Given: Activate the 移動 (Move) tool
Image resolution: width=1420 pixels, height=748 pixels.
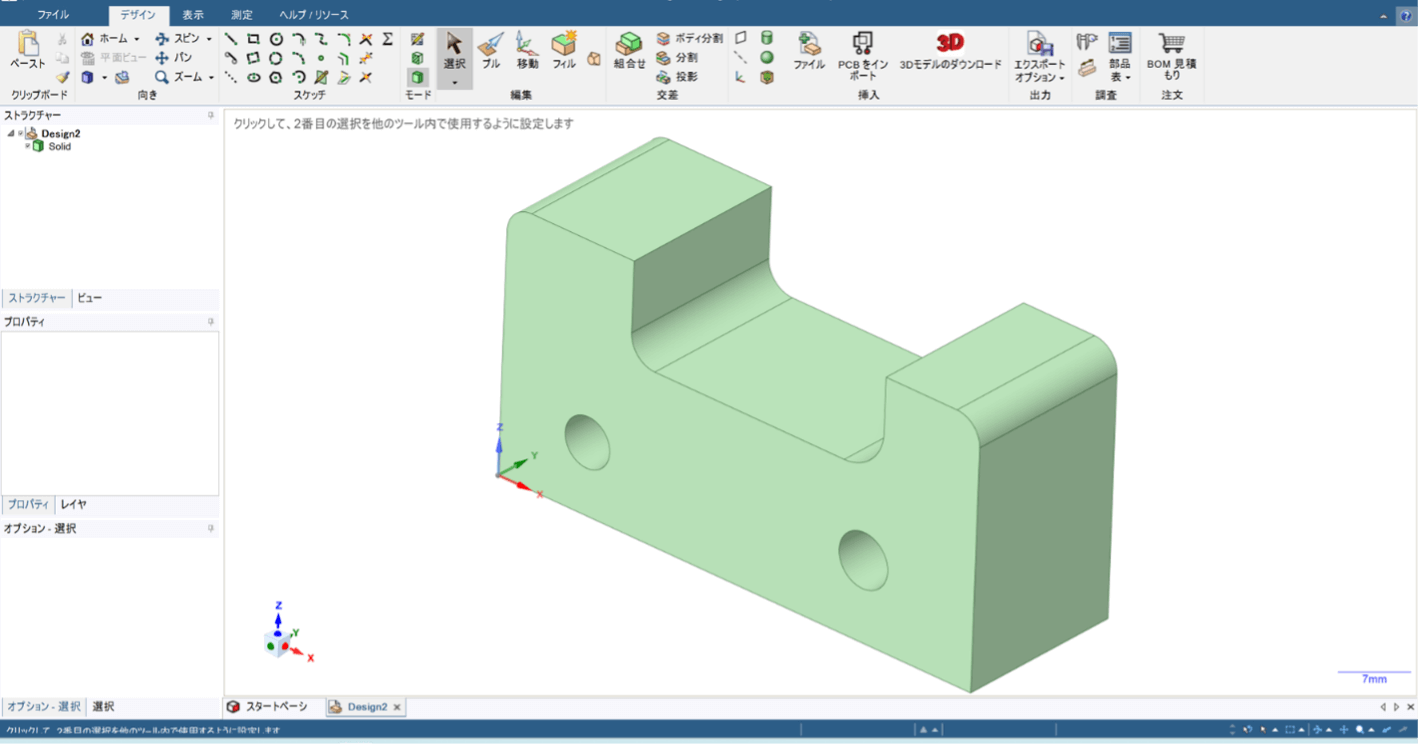Looking at the screenshot, I should point(527,50).
